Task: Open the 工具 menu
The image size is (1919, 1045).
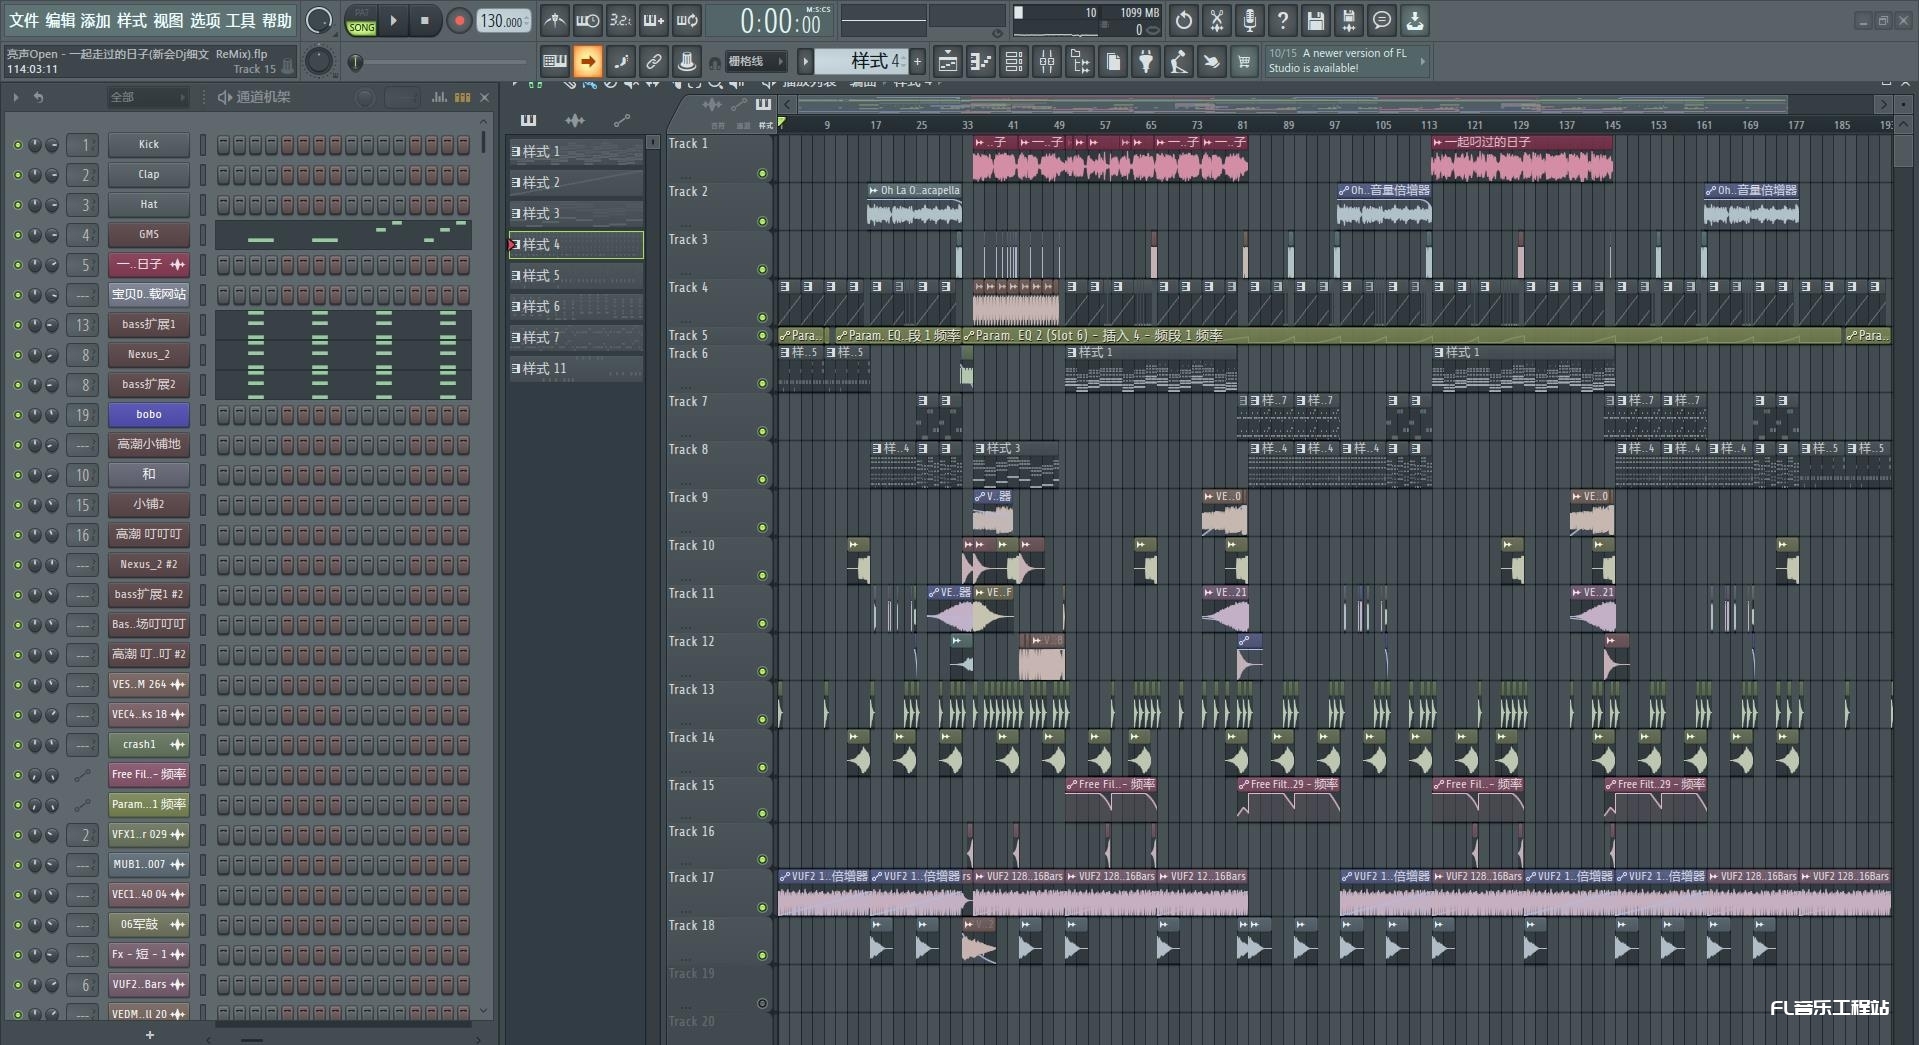Action: tap(240, 20)
